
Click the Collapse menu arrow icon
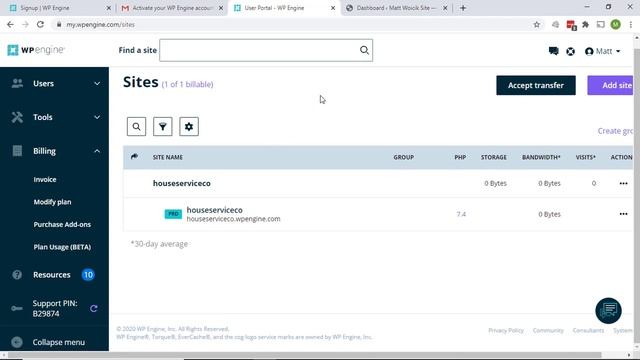(x=17, y=342)
